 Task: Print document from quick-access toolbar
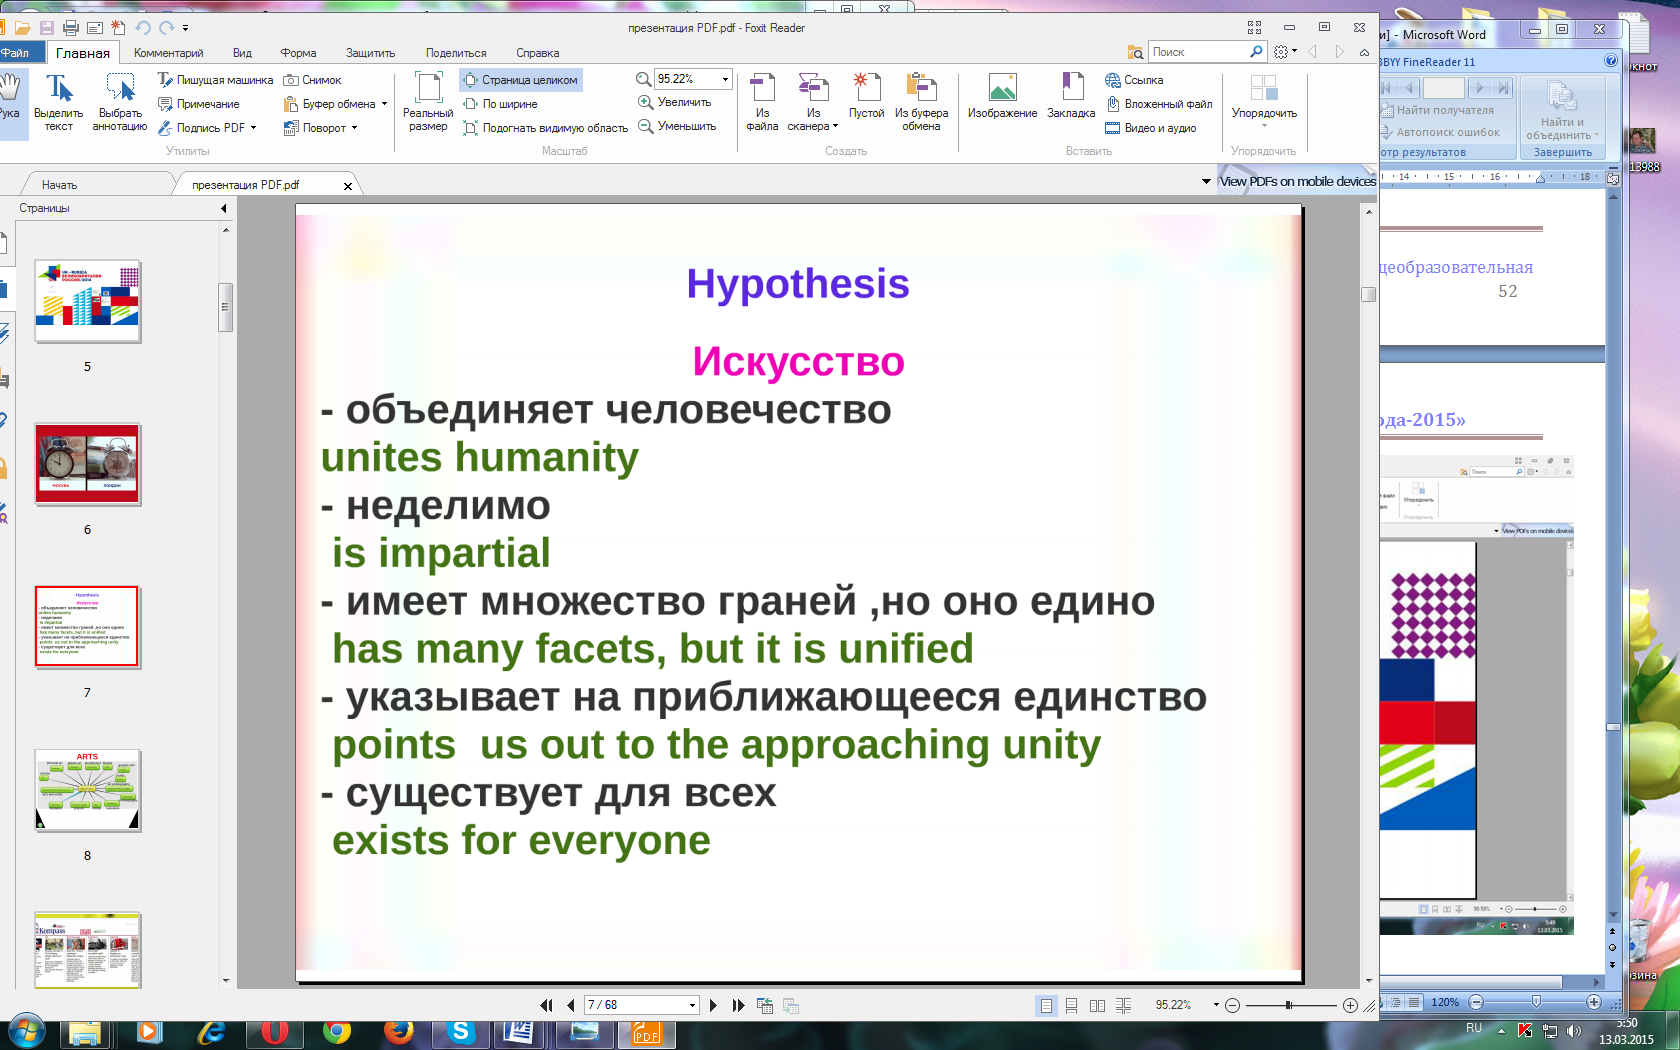[70, 28]
